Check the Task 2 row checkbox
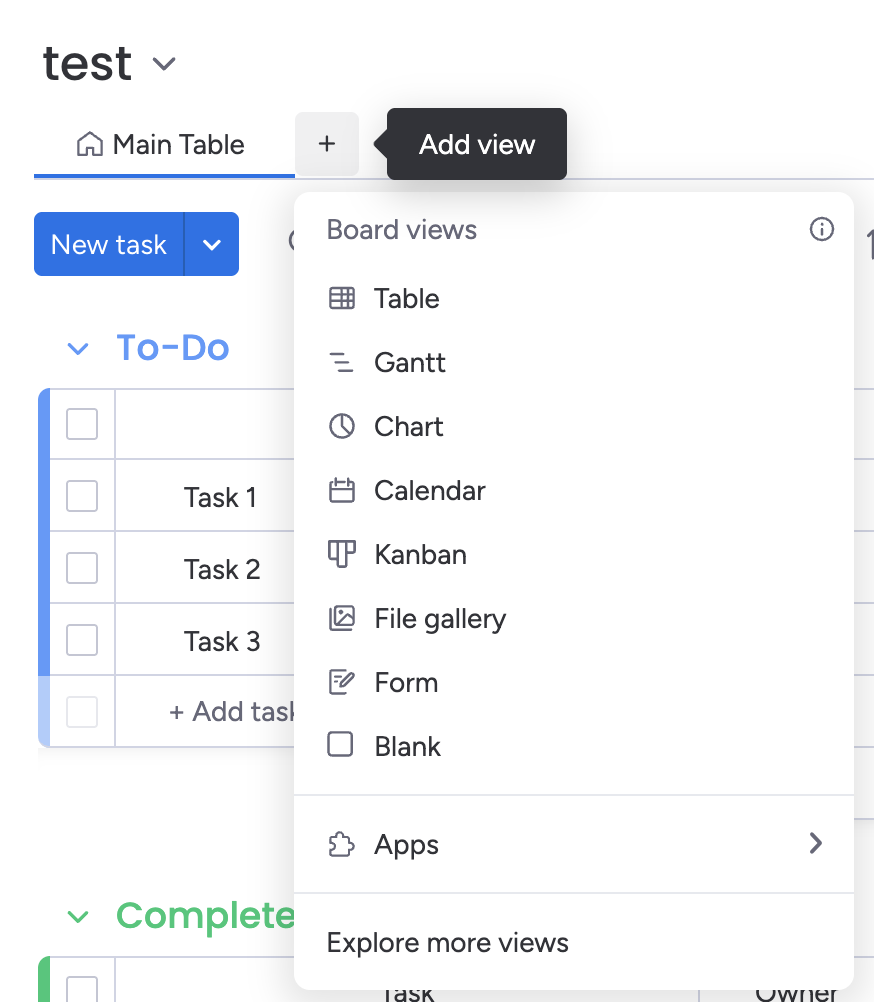The image size is (874, 1002). point(82,568)
